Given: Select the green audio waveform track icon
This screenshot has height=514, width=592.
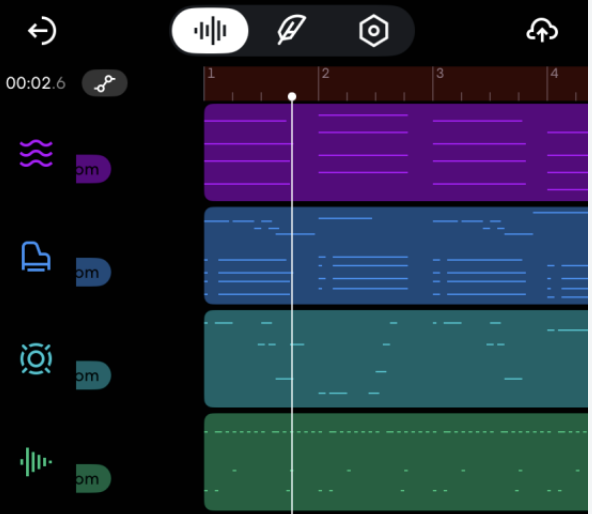Looking at the screenshot, I should tap(36, 462).
